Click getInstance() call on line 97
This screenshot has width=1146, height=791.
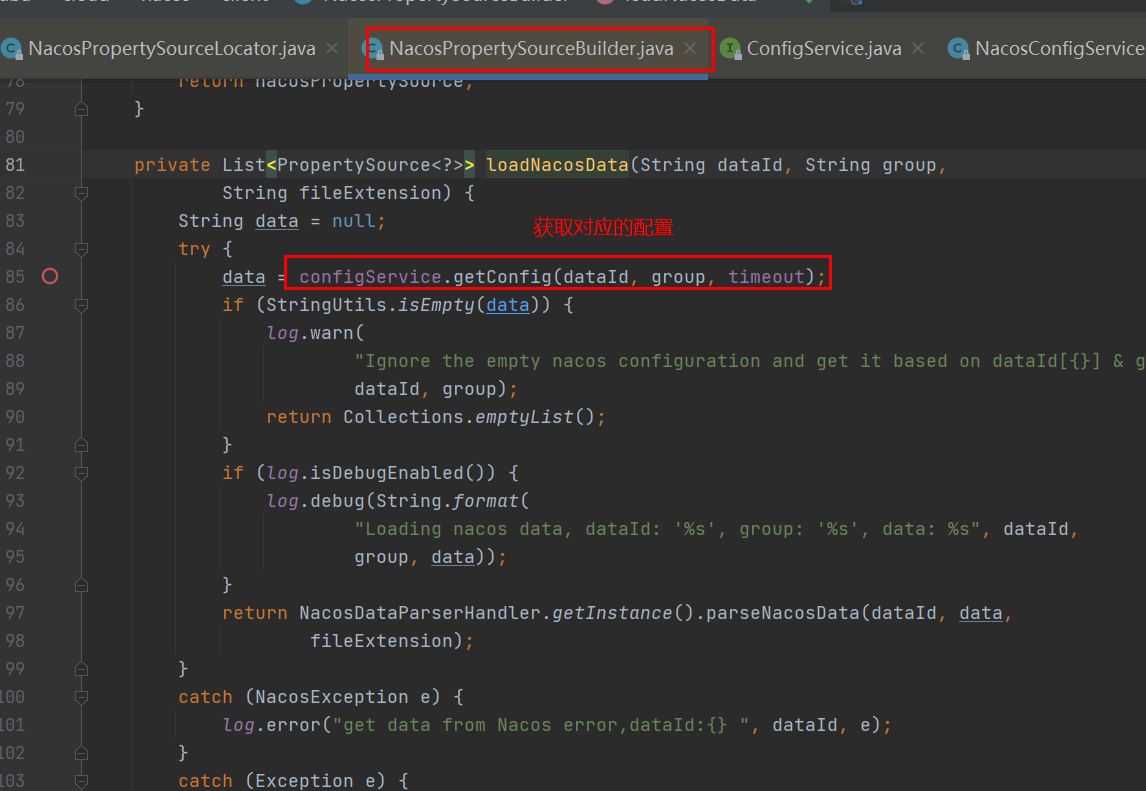(x=623, y=613)
